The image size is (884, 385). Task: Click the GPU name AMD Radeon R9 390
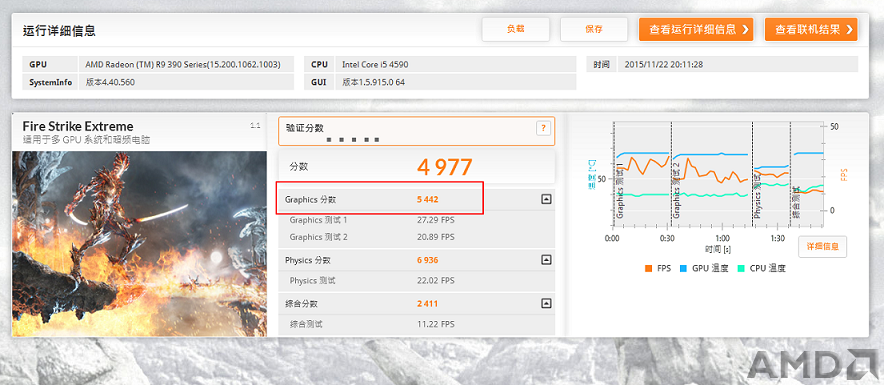tap(183, 64)
